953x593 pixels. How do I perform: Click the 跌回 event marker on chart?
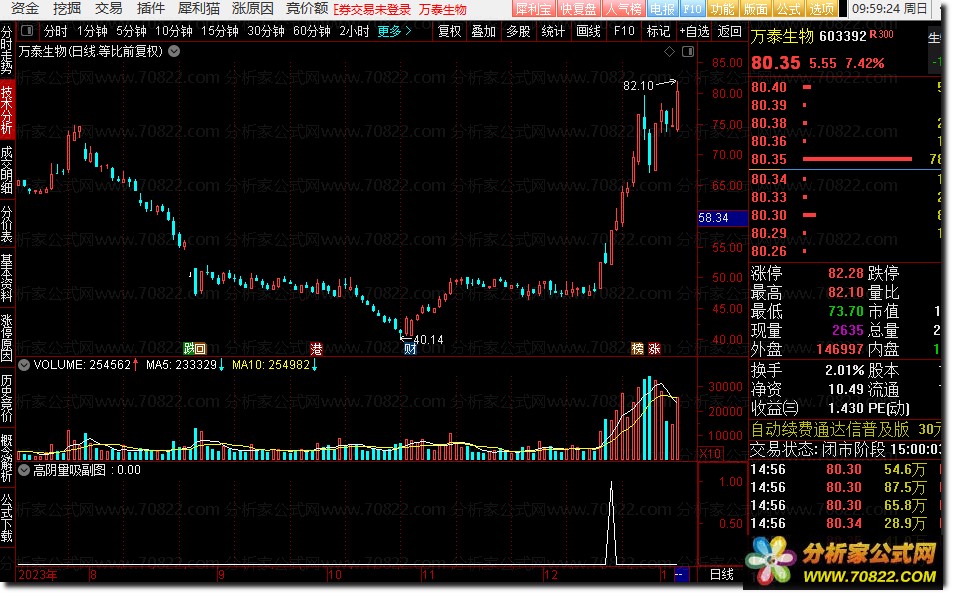click(195, 348)
